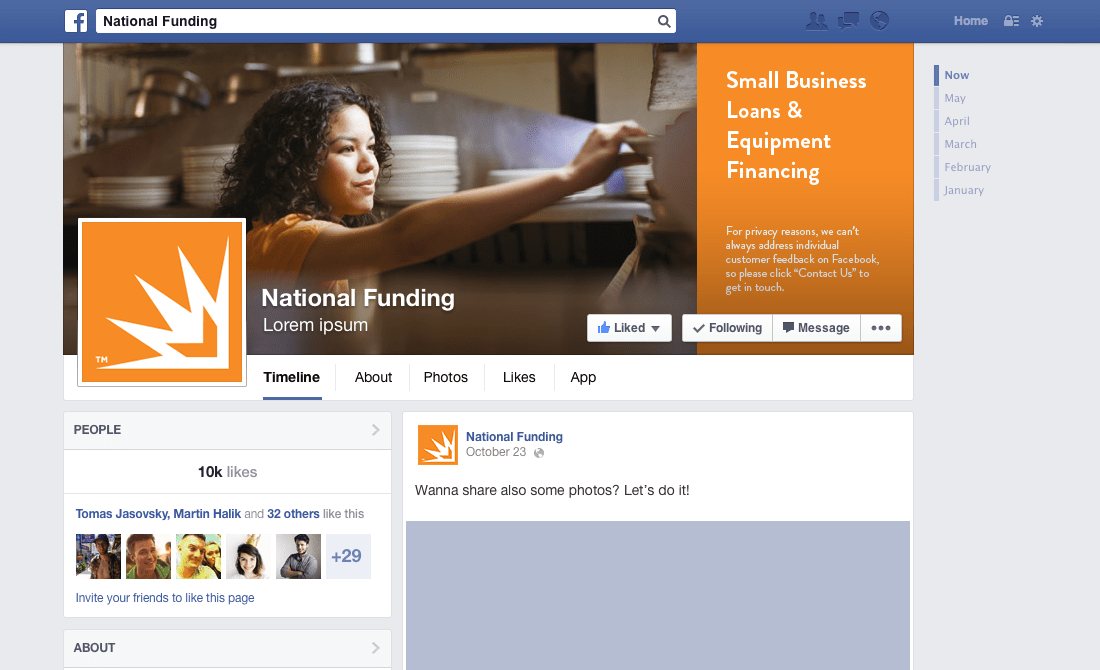The width and height of the screenshot is (1100, 670).
Task: Open the Liked dropdown menu
Action: coord(629,328)
